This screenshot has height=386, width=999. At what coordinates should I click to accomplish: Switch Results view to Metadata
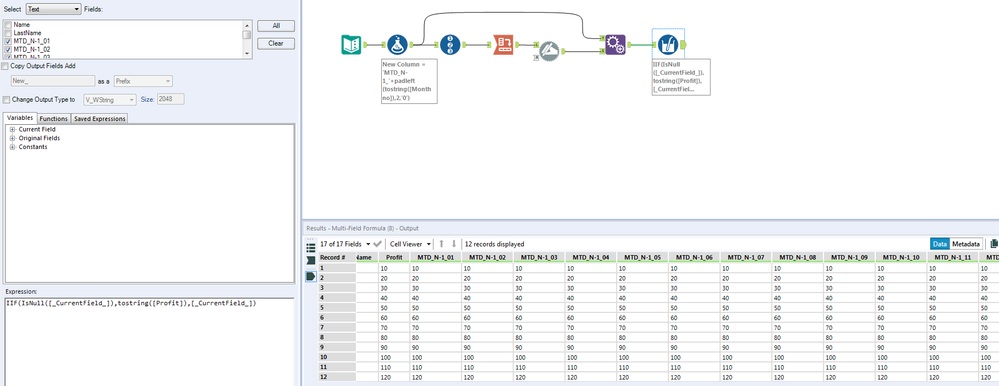tap(966, 244)
